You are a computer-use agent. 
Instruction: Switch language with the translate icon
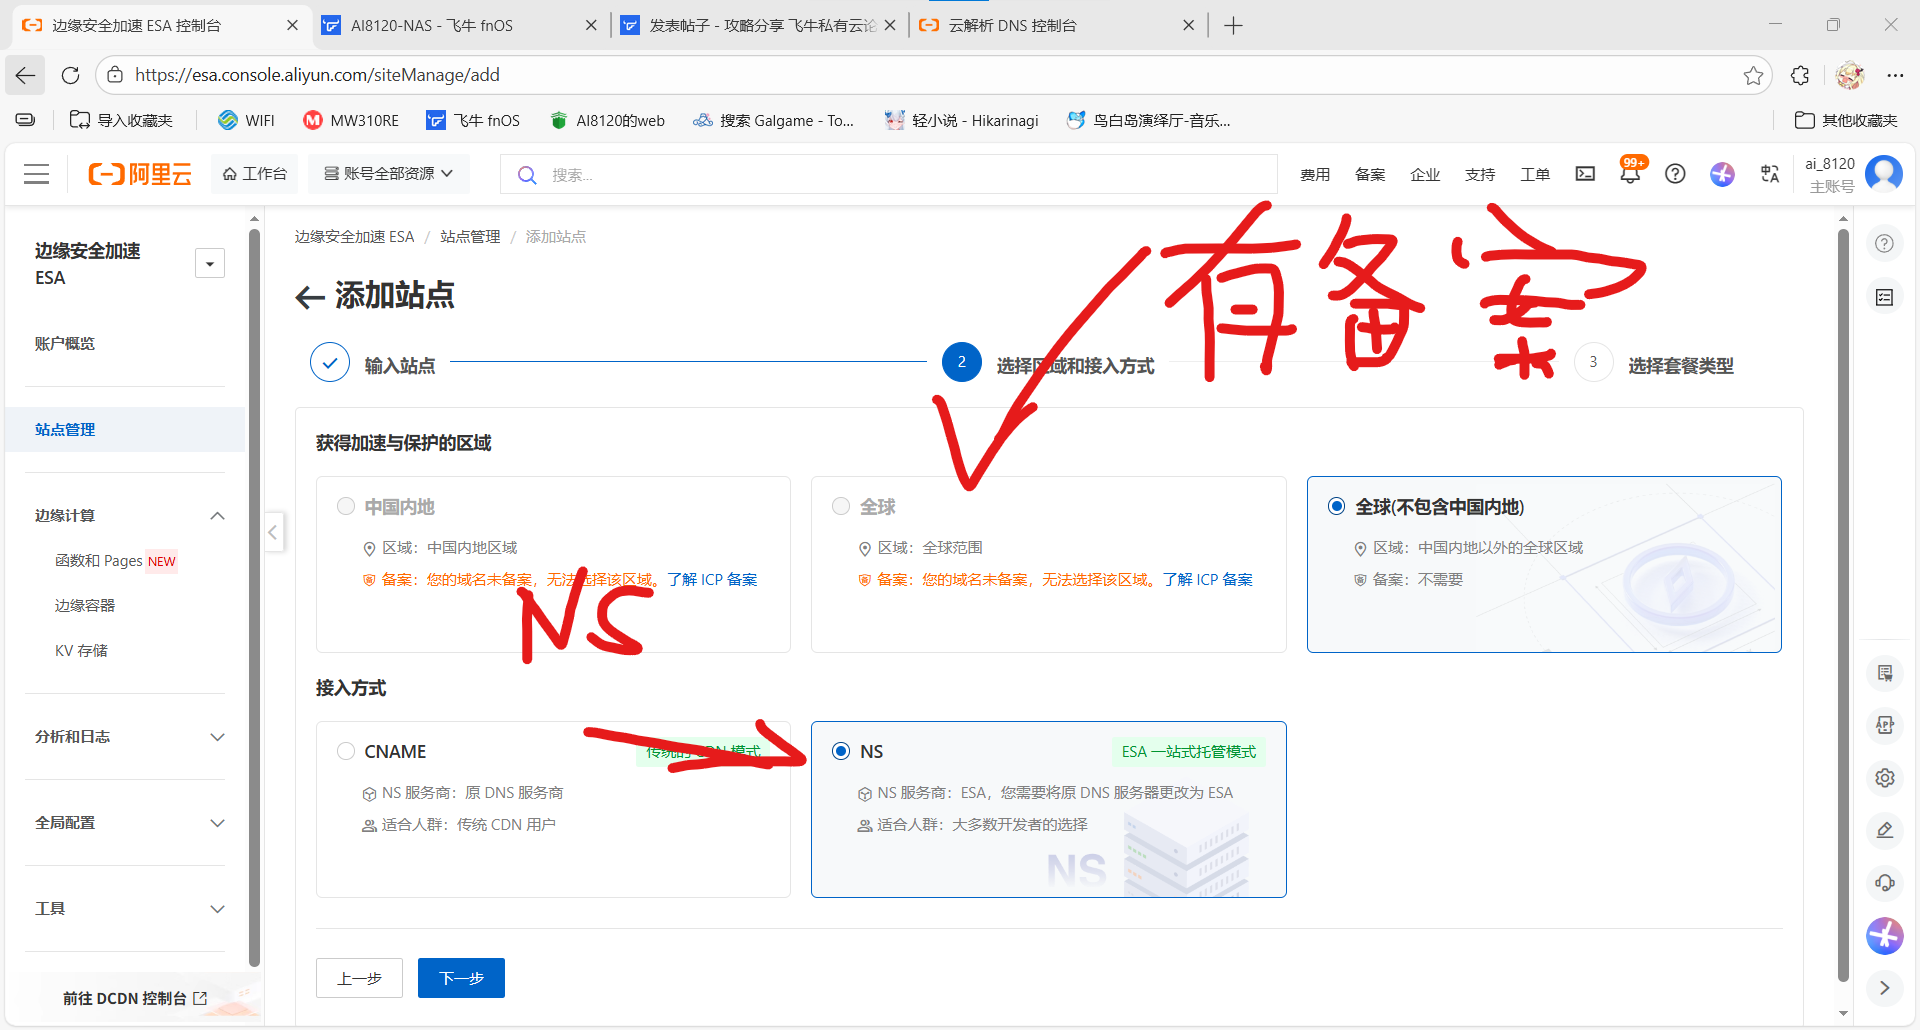[x=1770, y=174]
